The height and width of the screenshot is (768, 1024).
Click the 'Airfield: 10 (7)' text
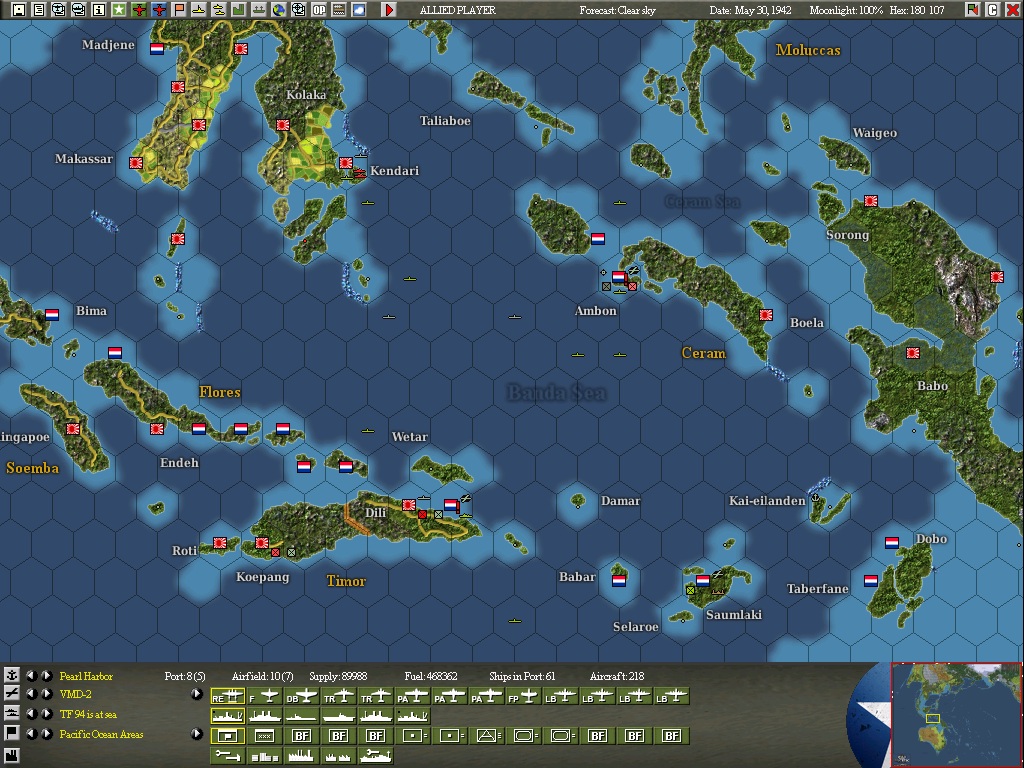point(263,676)
